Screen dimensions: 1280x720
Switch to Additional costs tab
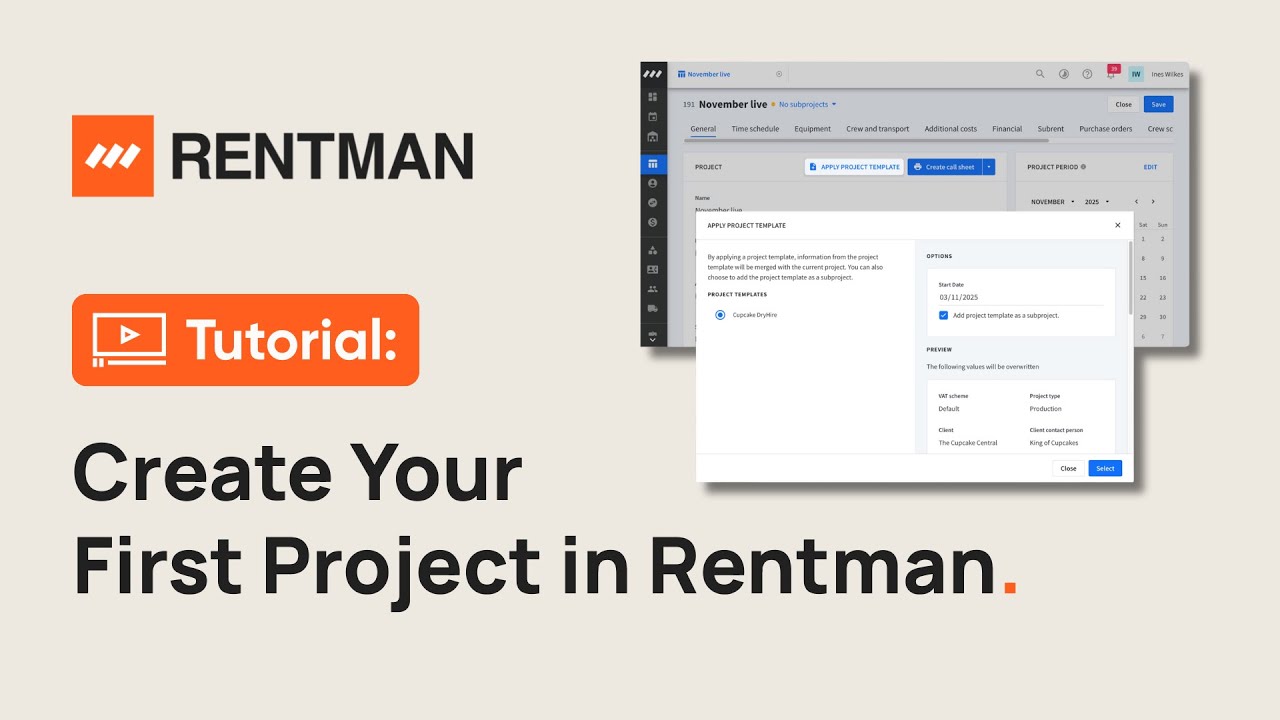[951, 129]
